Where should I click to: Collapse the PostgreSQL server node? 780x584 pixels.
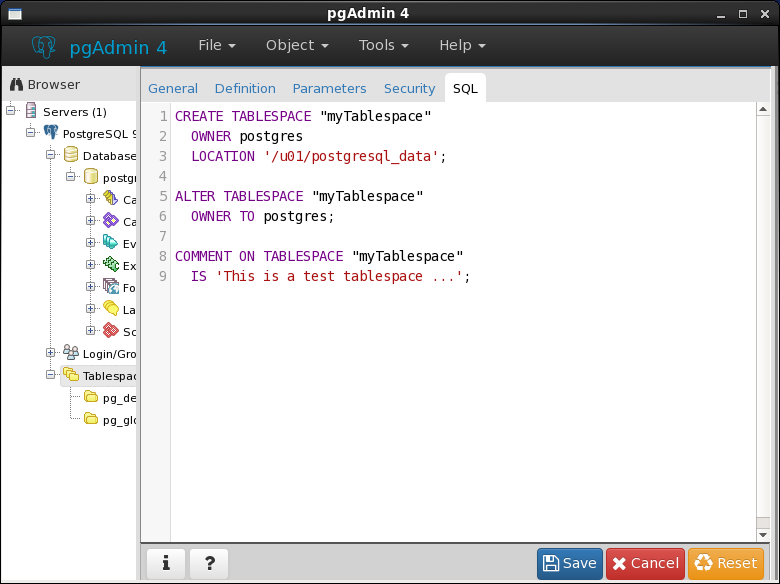(31, 132)
